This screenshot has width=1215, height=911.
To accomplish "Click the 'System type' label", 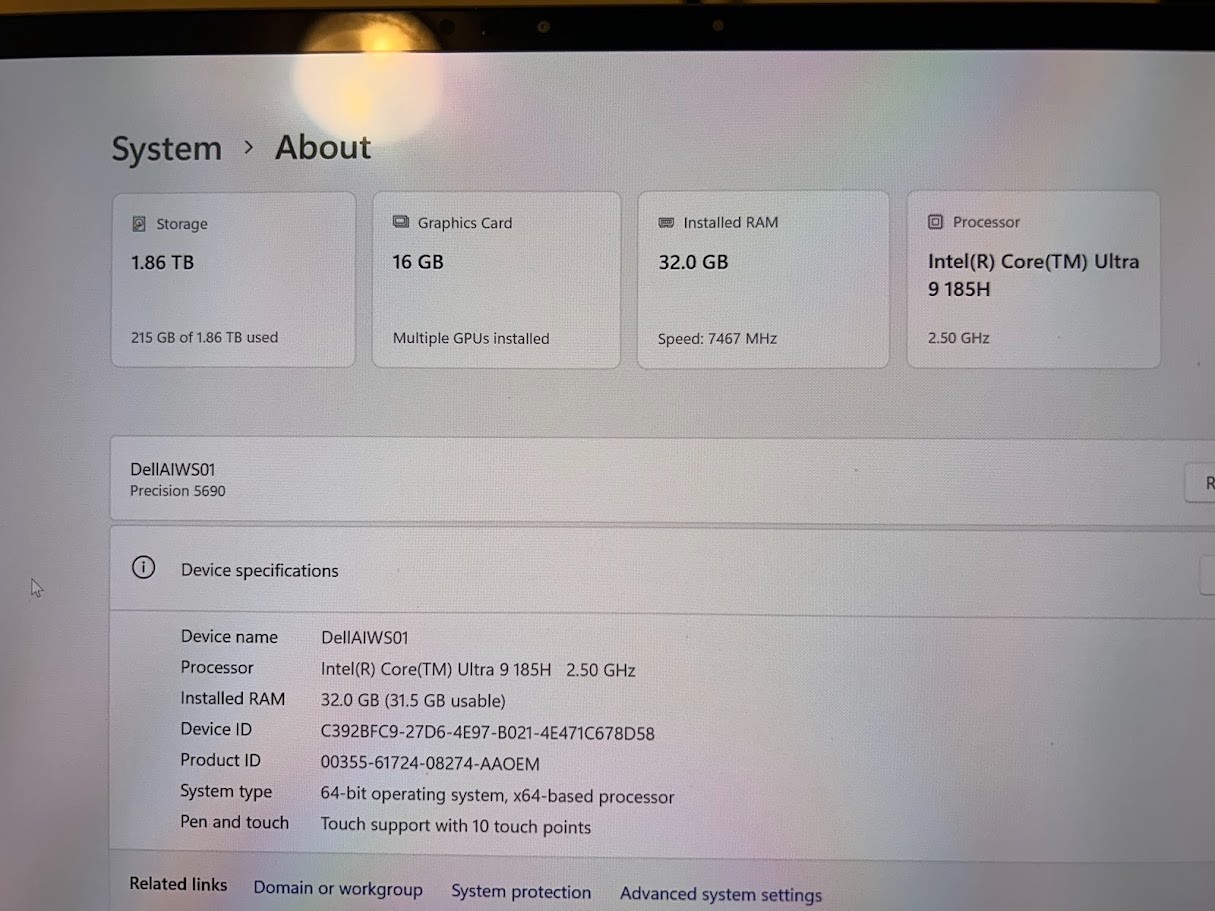I will point(226,791).
